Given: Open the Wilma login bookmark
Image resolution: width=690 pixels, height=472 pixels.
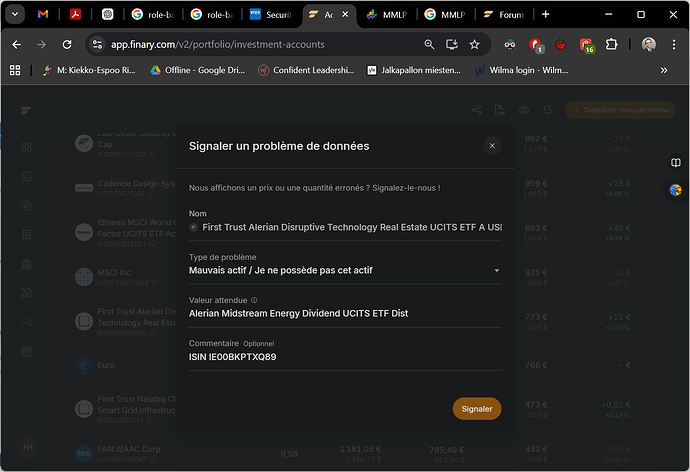Looking at the screenshot, I should (522, 70).
